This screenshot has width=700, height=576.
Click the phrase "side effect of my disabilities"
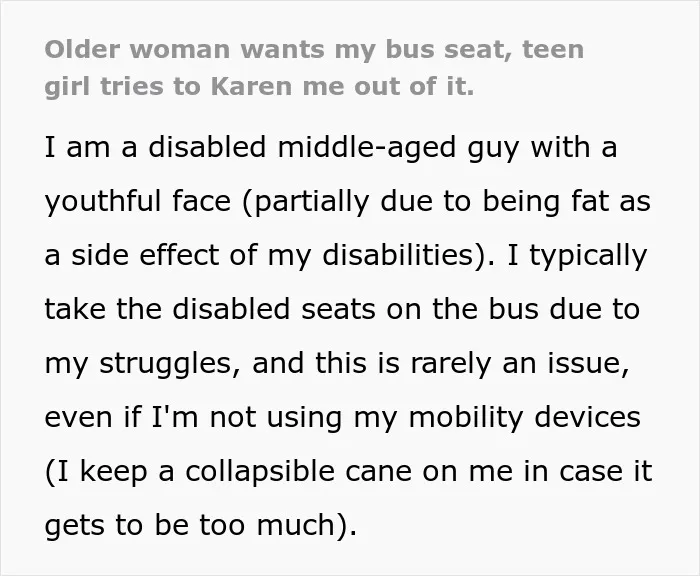coord(272,256)
